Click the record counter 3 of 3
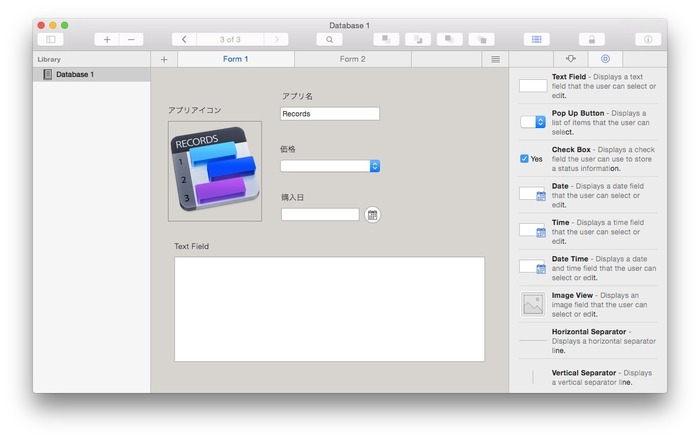This screenshot has width=700, height=440. 230,39
